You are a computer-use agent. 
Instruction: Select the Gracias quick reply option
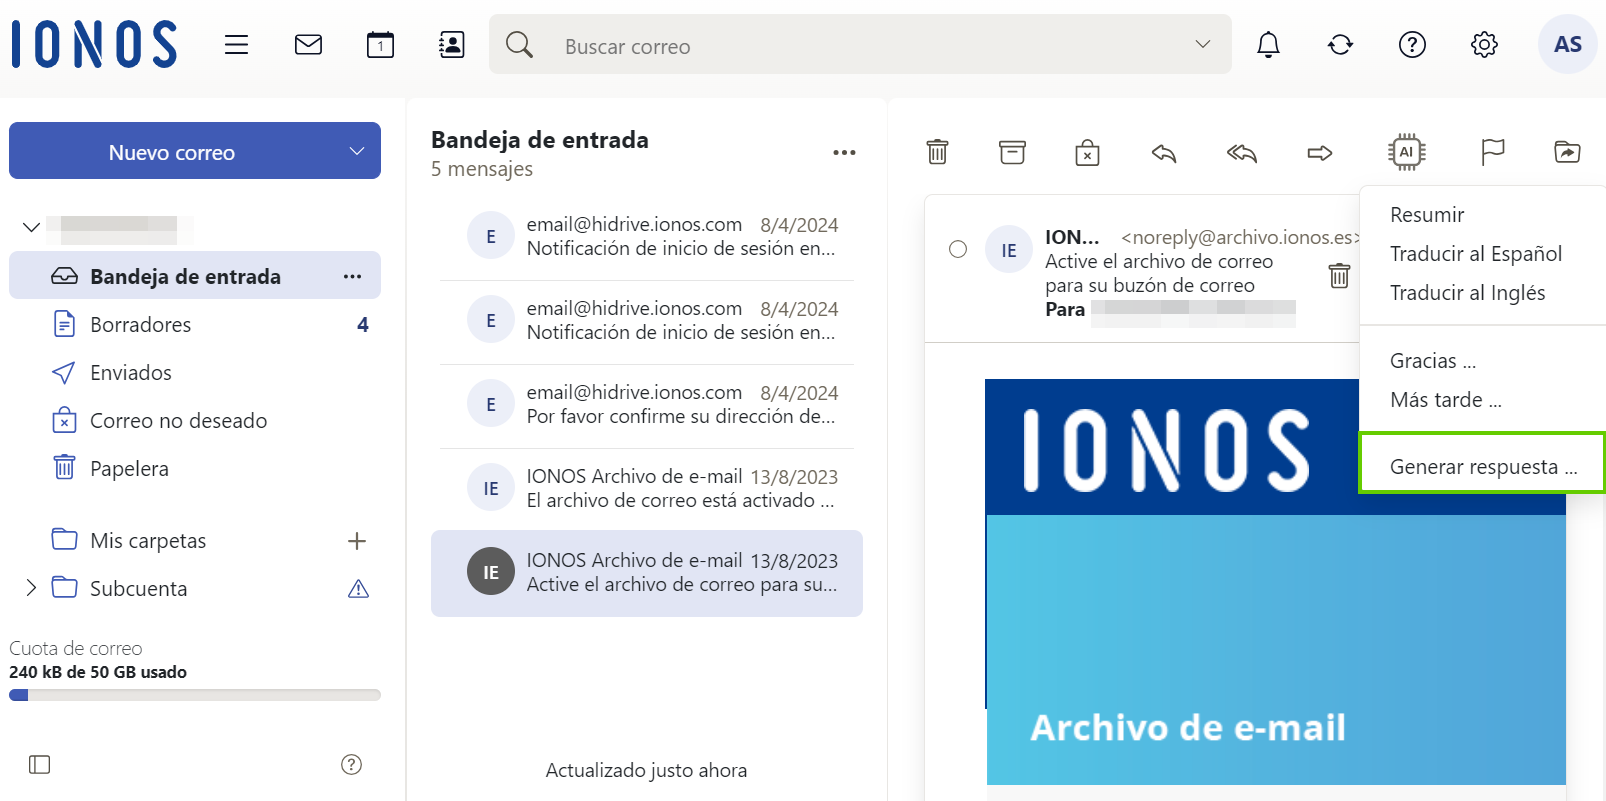pyautogui.click(x=1433, y=361)
